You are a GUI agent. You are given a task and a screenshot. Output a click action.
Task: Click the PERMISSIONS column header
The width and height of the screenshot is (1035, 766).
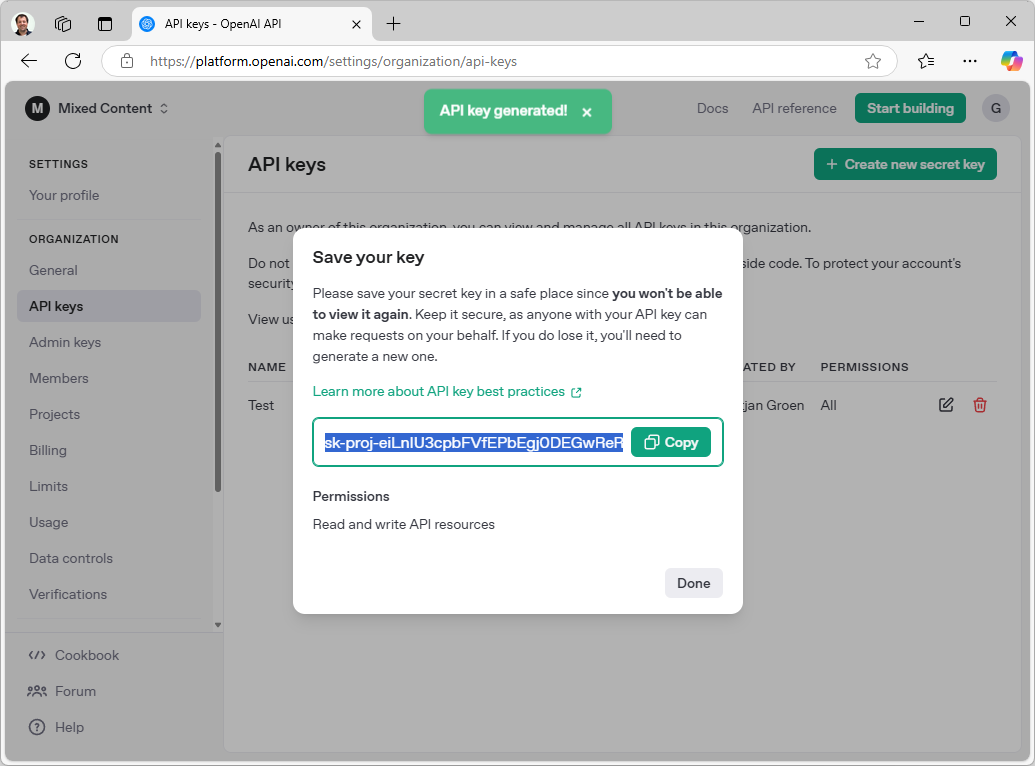coord(864,367)
